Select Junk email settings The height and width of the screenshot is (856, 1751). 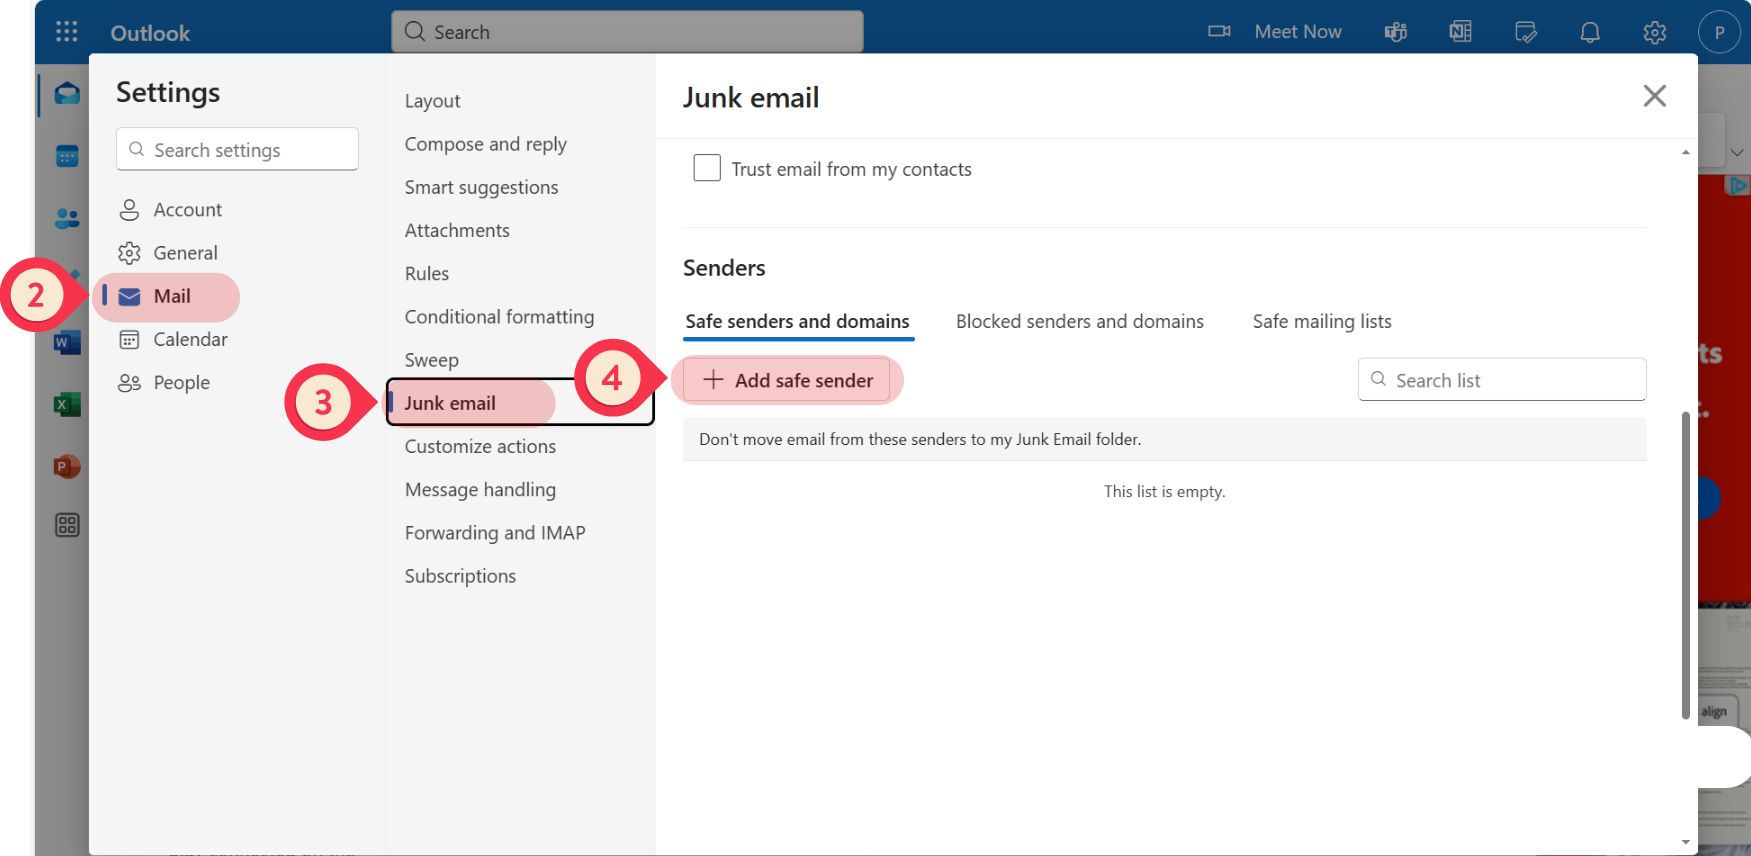tap(520, 403)
